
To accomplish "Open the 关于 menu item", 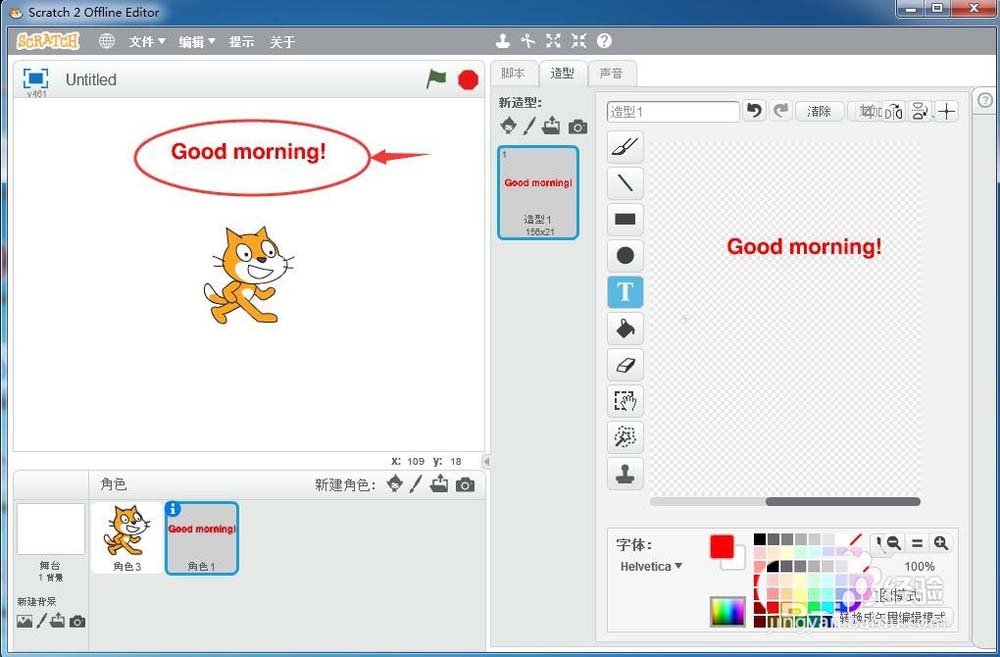I will [283, 41].
